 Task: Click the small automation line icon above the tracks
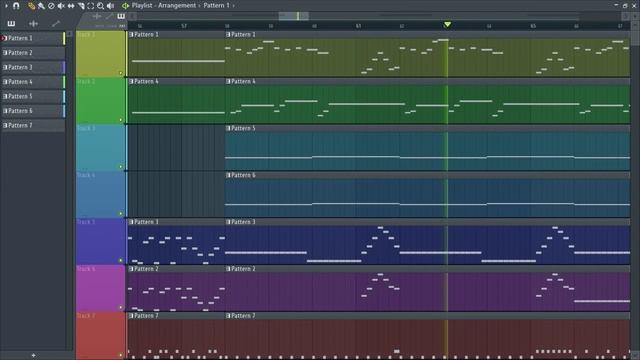click(x=109, y=16)
